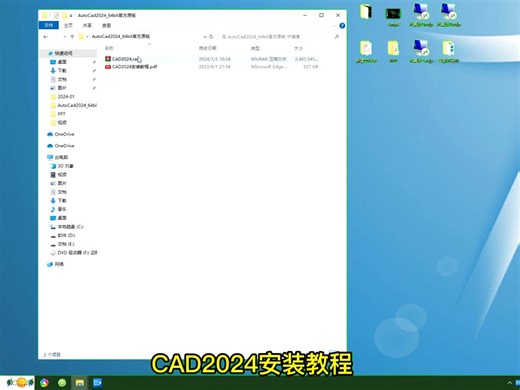Viewport: 520px width, 390px height.
Task: Open the blue recorder taskbar icon
Action: 98,383
